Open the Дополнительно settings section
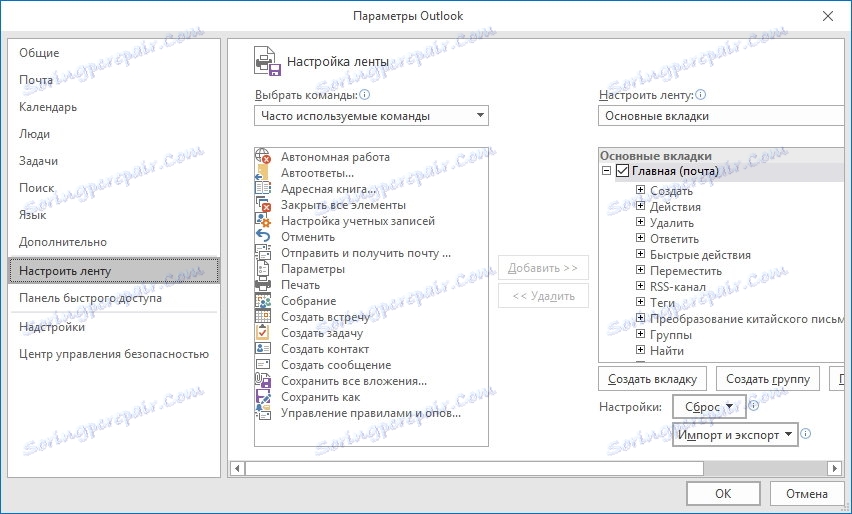This screenshot has width=852, height=514. 62,242
